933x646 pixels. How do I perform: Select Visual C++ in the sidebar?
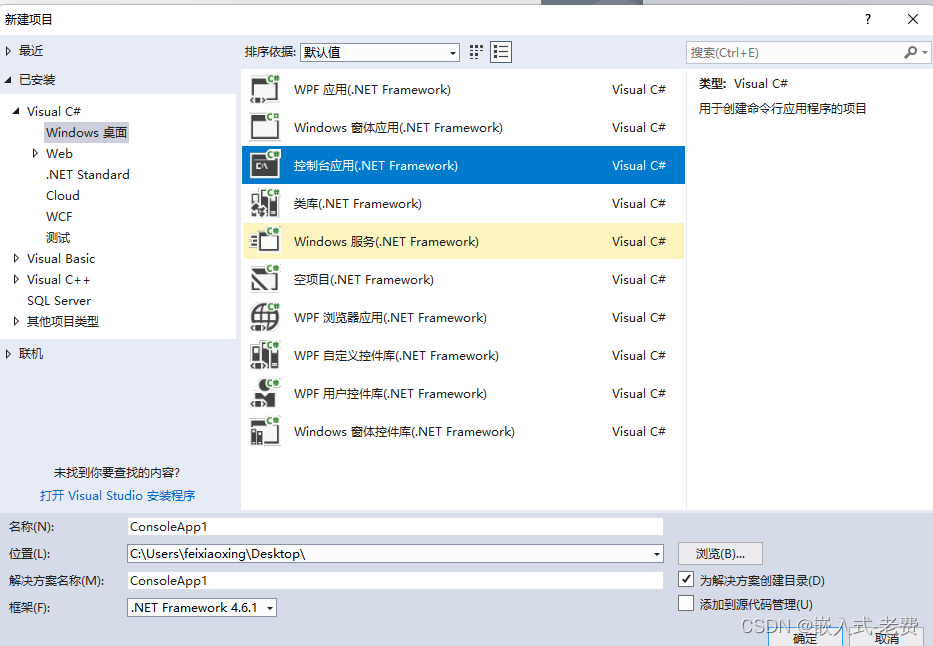[62, 279]
